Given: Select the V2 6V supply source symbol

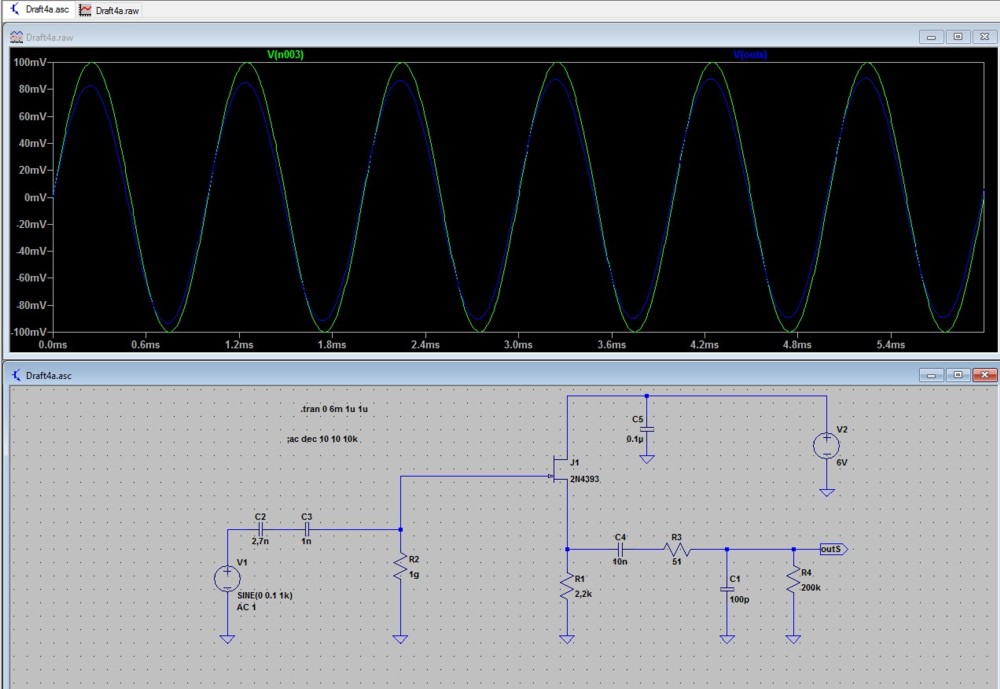Looking at the screenshot, I should 827,444.
